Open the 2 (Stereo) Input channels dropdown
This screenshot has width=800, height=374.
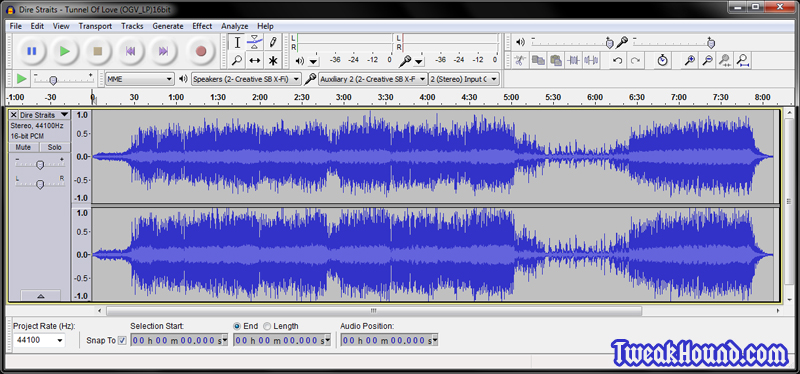tap(464, 79)
